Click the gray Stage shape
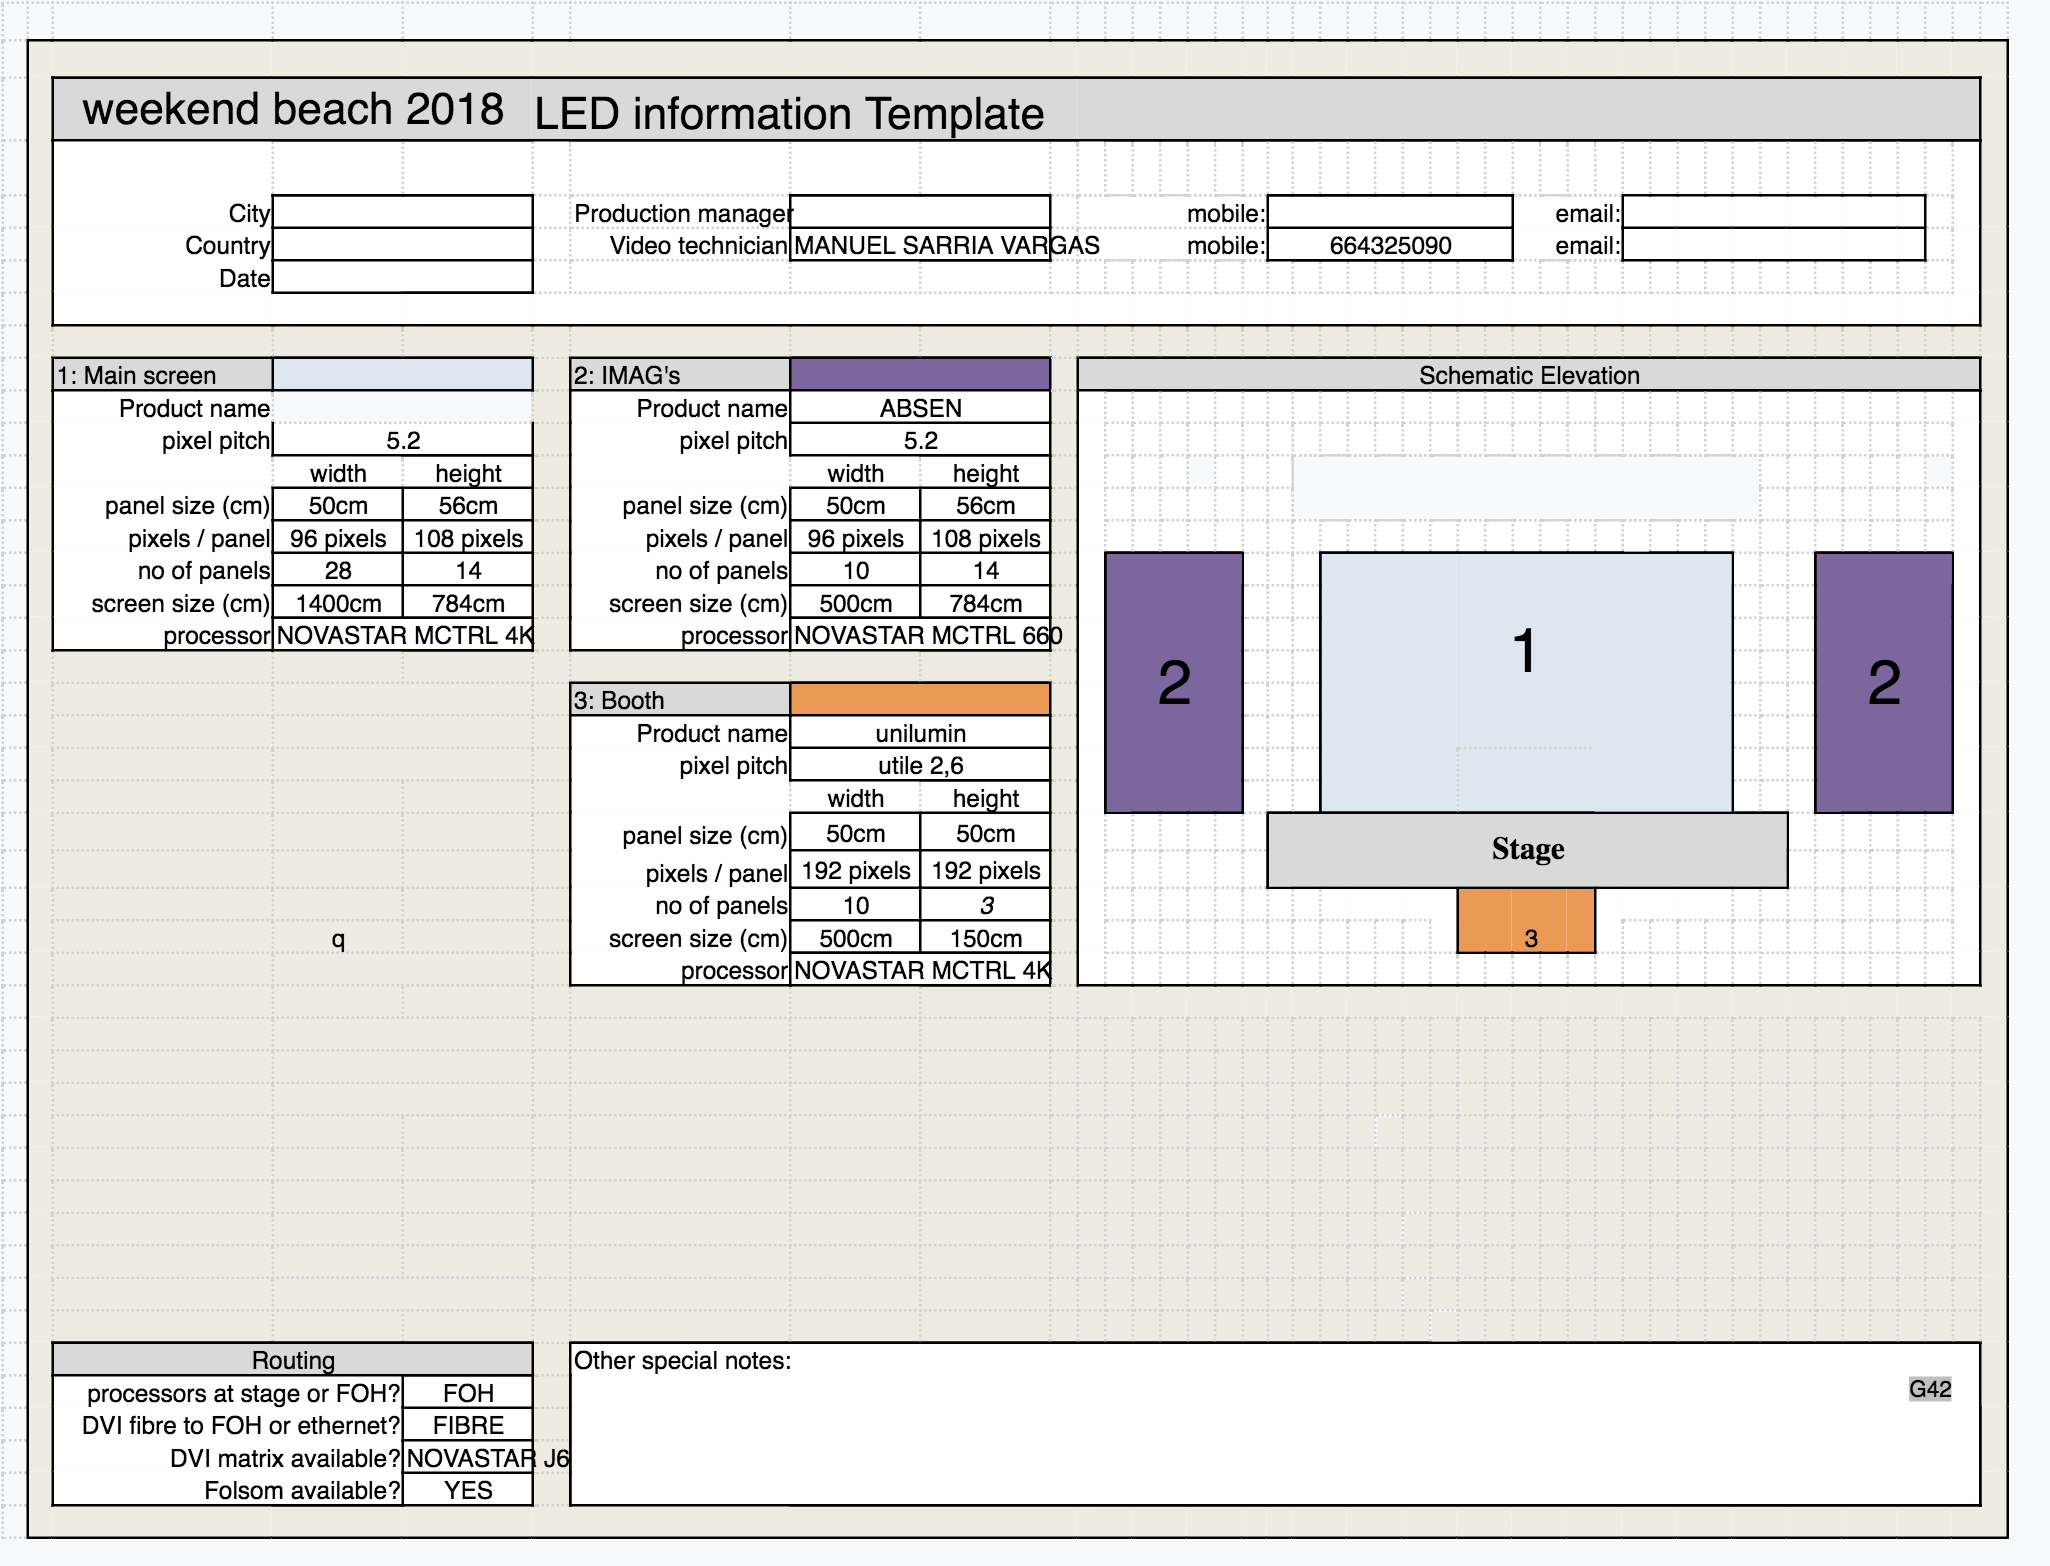Image resolution: width=2050 pixels, height=1566 pixels. (1526, 849)
